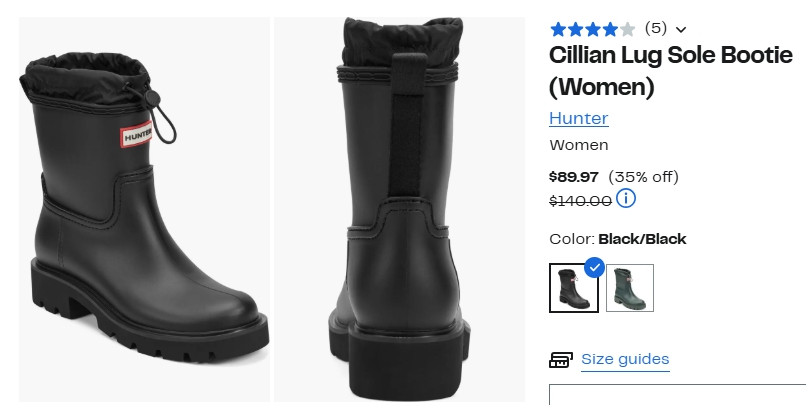Open the Hunter brand link

point(578,118)
